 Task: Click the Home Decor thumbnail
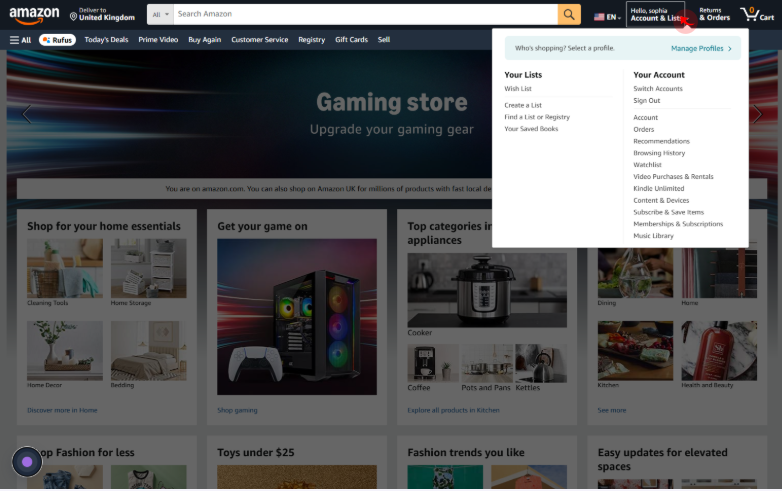(x=65, y=350)
